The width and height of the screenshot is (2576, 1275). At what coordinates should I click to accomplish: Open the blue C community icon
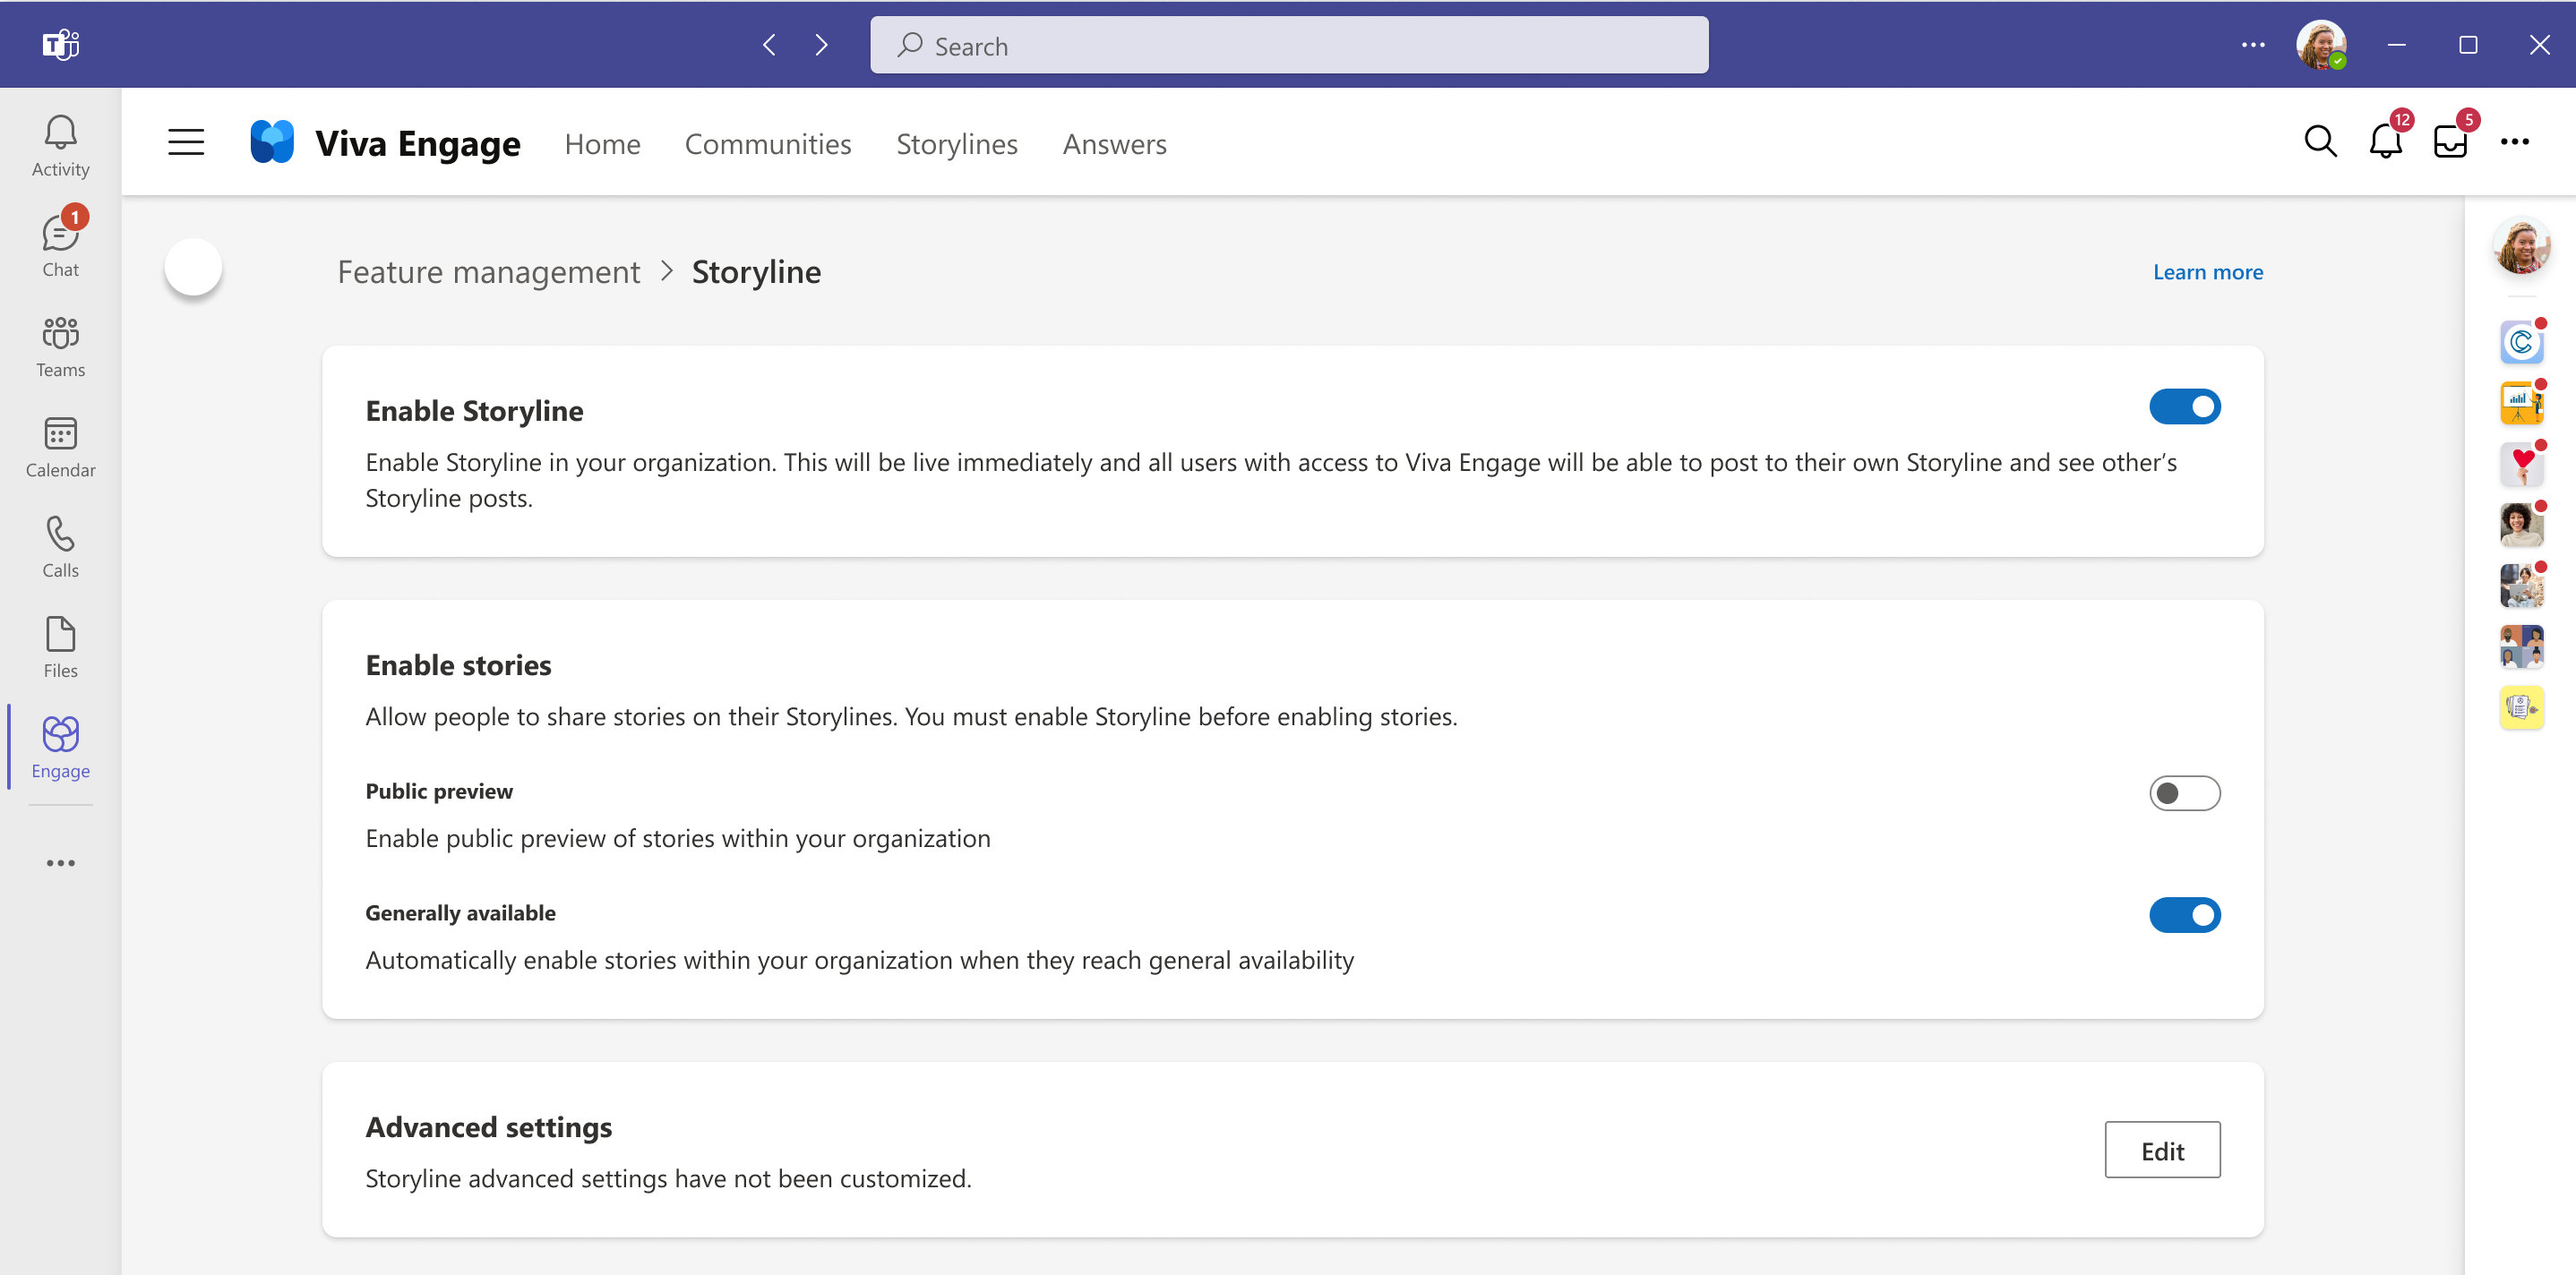(x=2521, y=343)
